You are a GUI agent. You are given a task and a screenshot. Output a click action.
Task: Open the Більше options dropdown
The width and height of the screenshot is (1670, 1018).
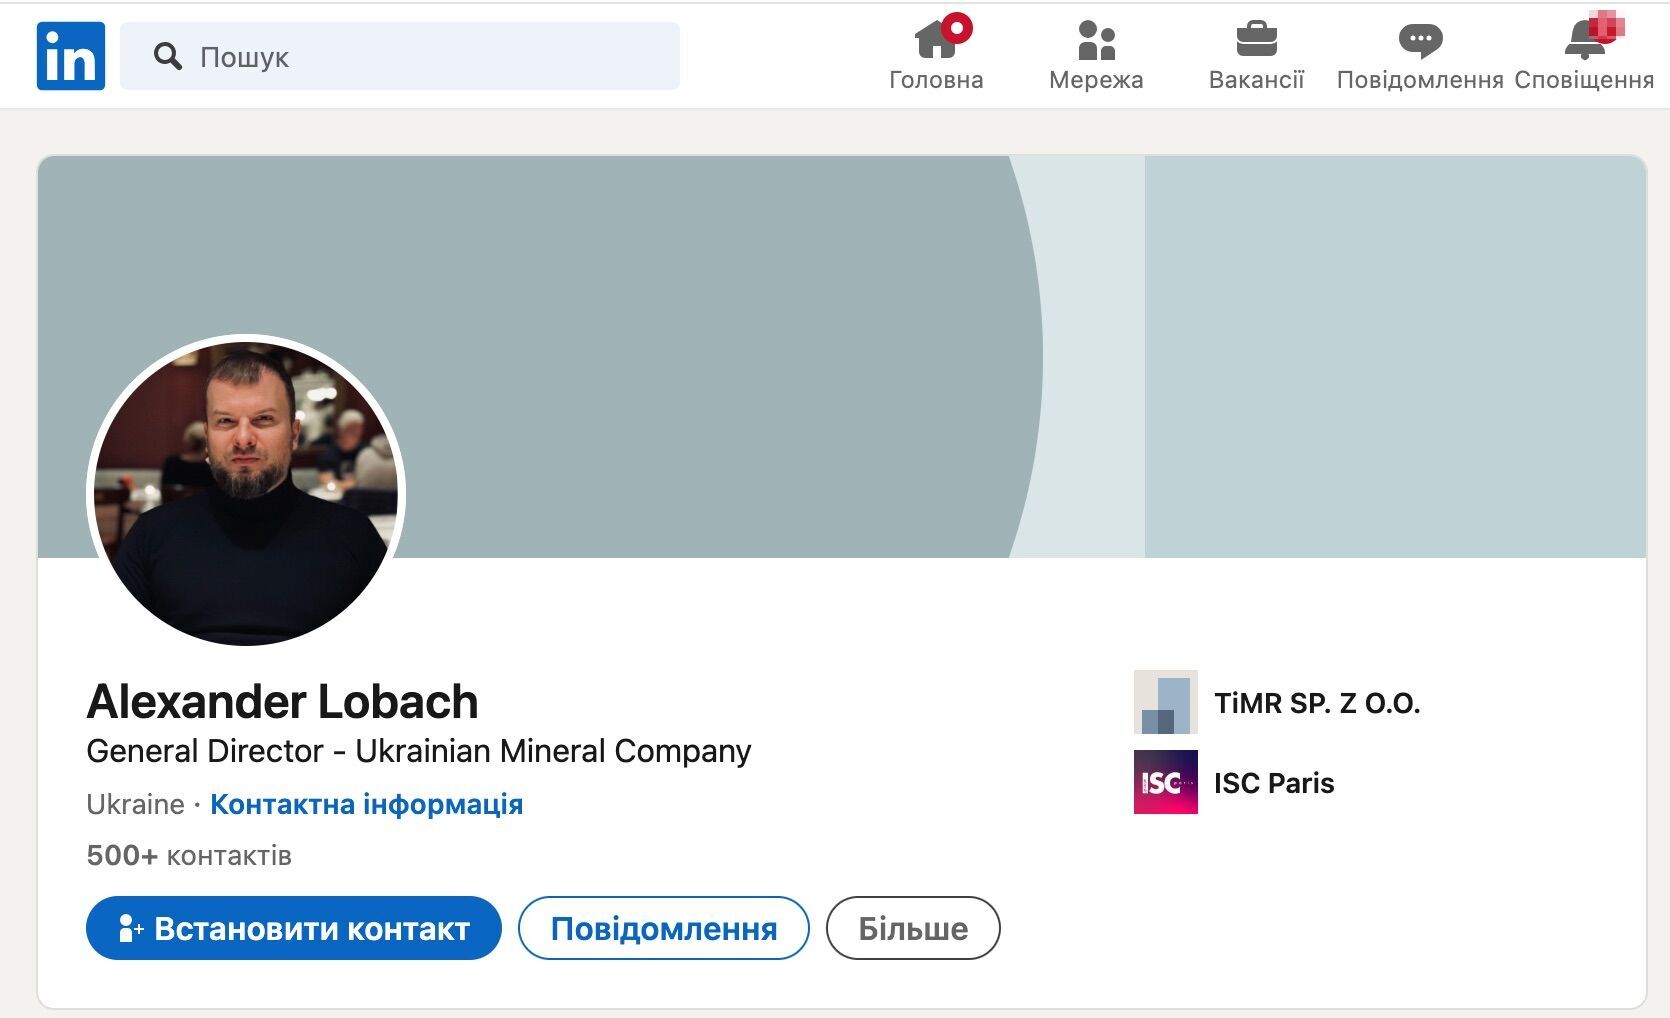(912, 928)
